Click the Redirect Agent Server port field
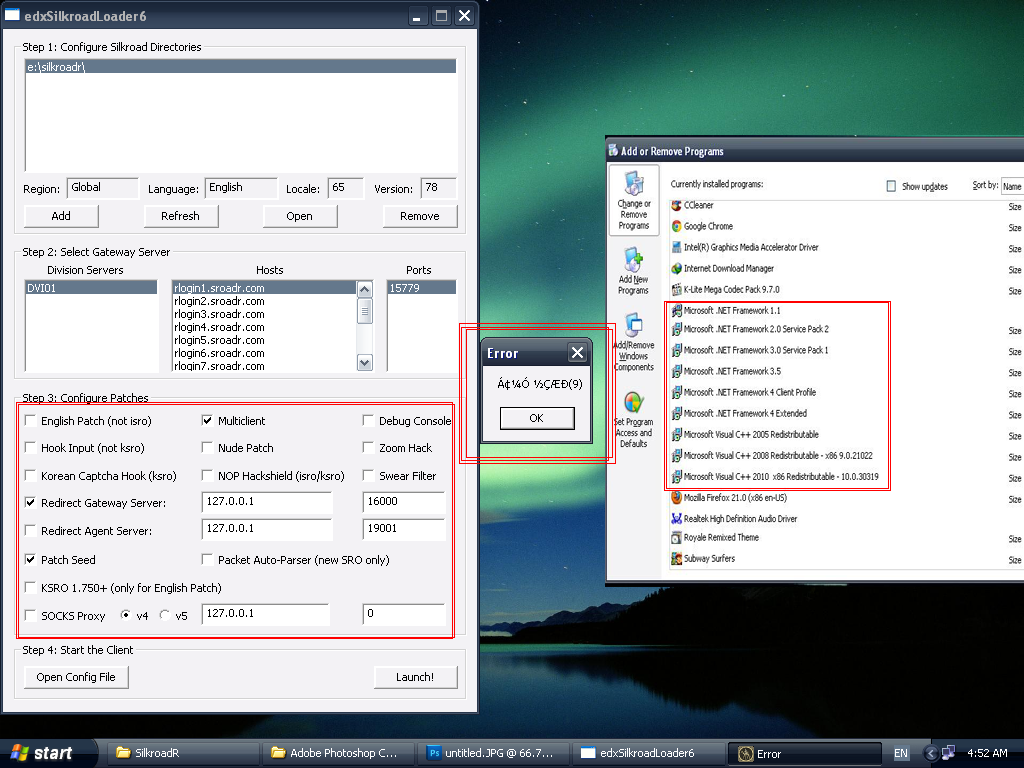 404,529
